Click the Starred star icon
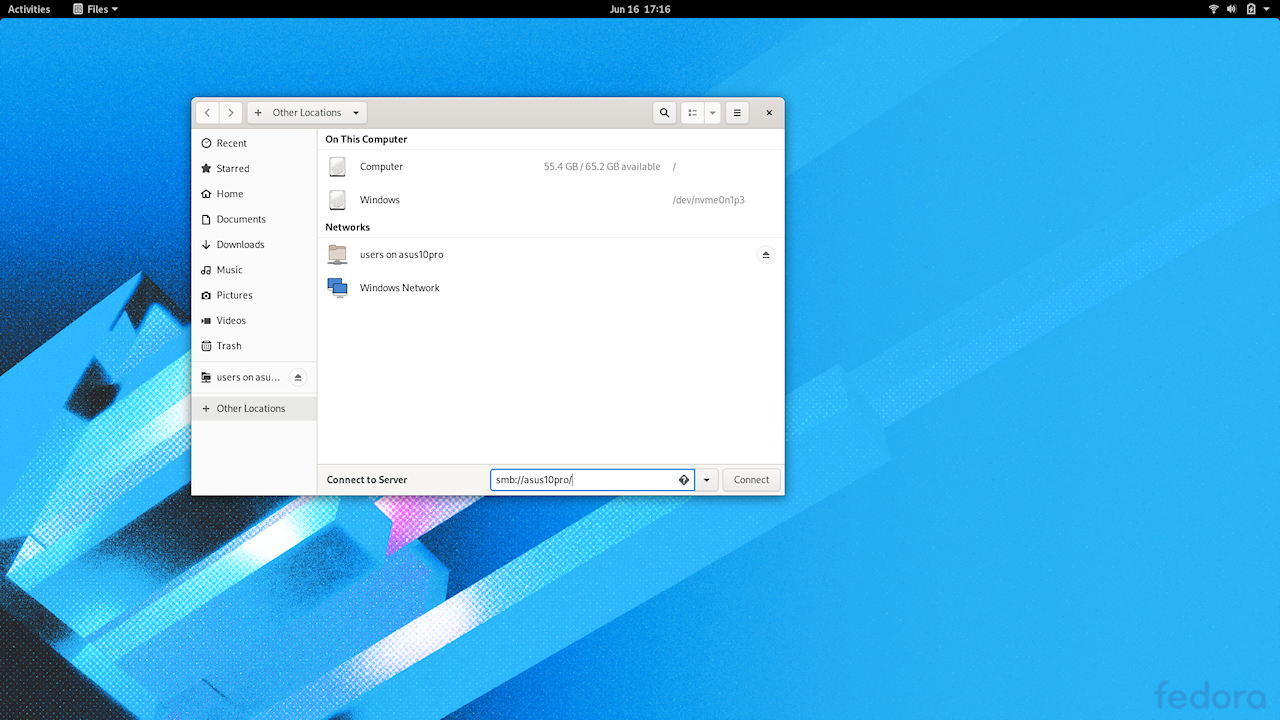 pyautogui.click(x=206, y=169)
